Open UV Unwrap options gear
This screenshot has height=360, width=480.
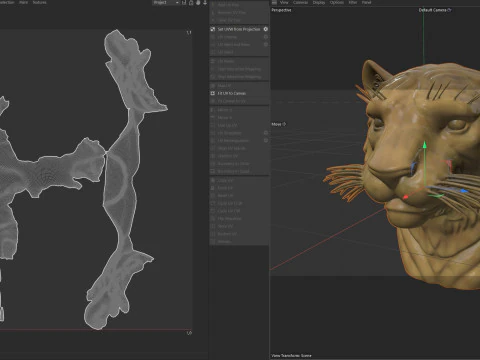tap(266, 37)
